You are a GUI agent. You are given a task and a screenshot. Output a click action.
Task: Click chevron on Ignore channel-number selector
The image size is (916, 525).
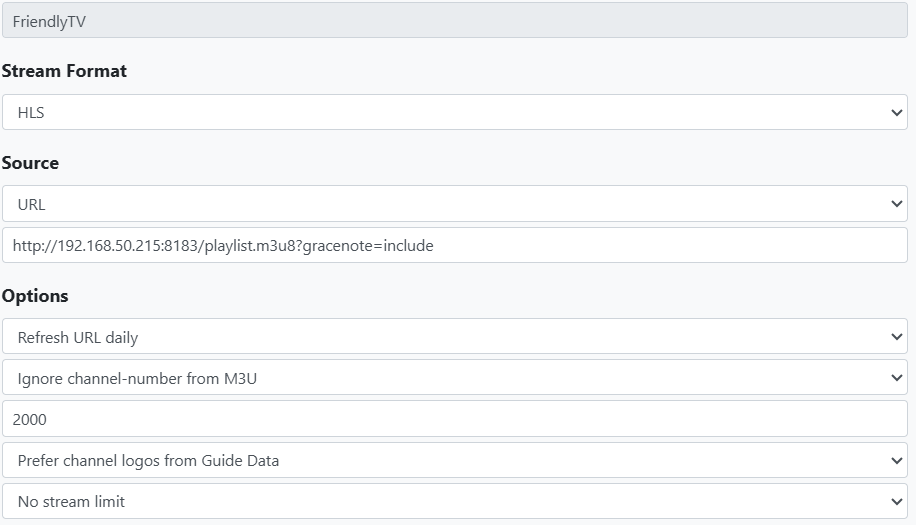(x=896, y=378)
